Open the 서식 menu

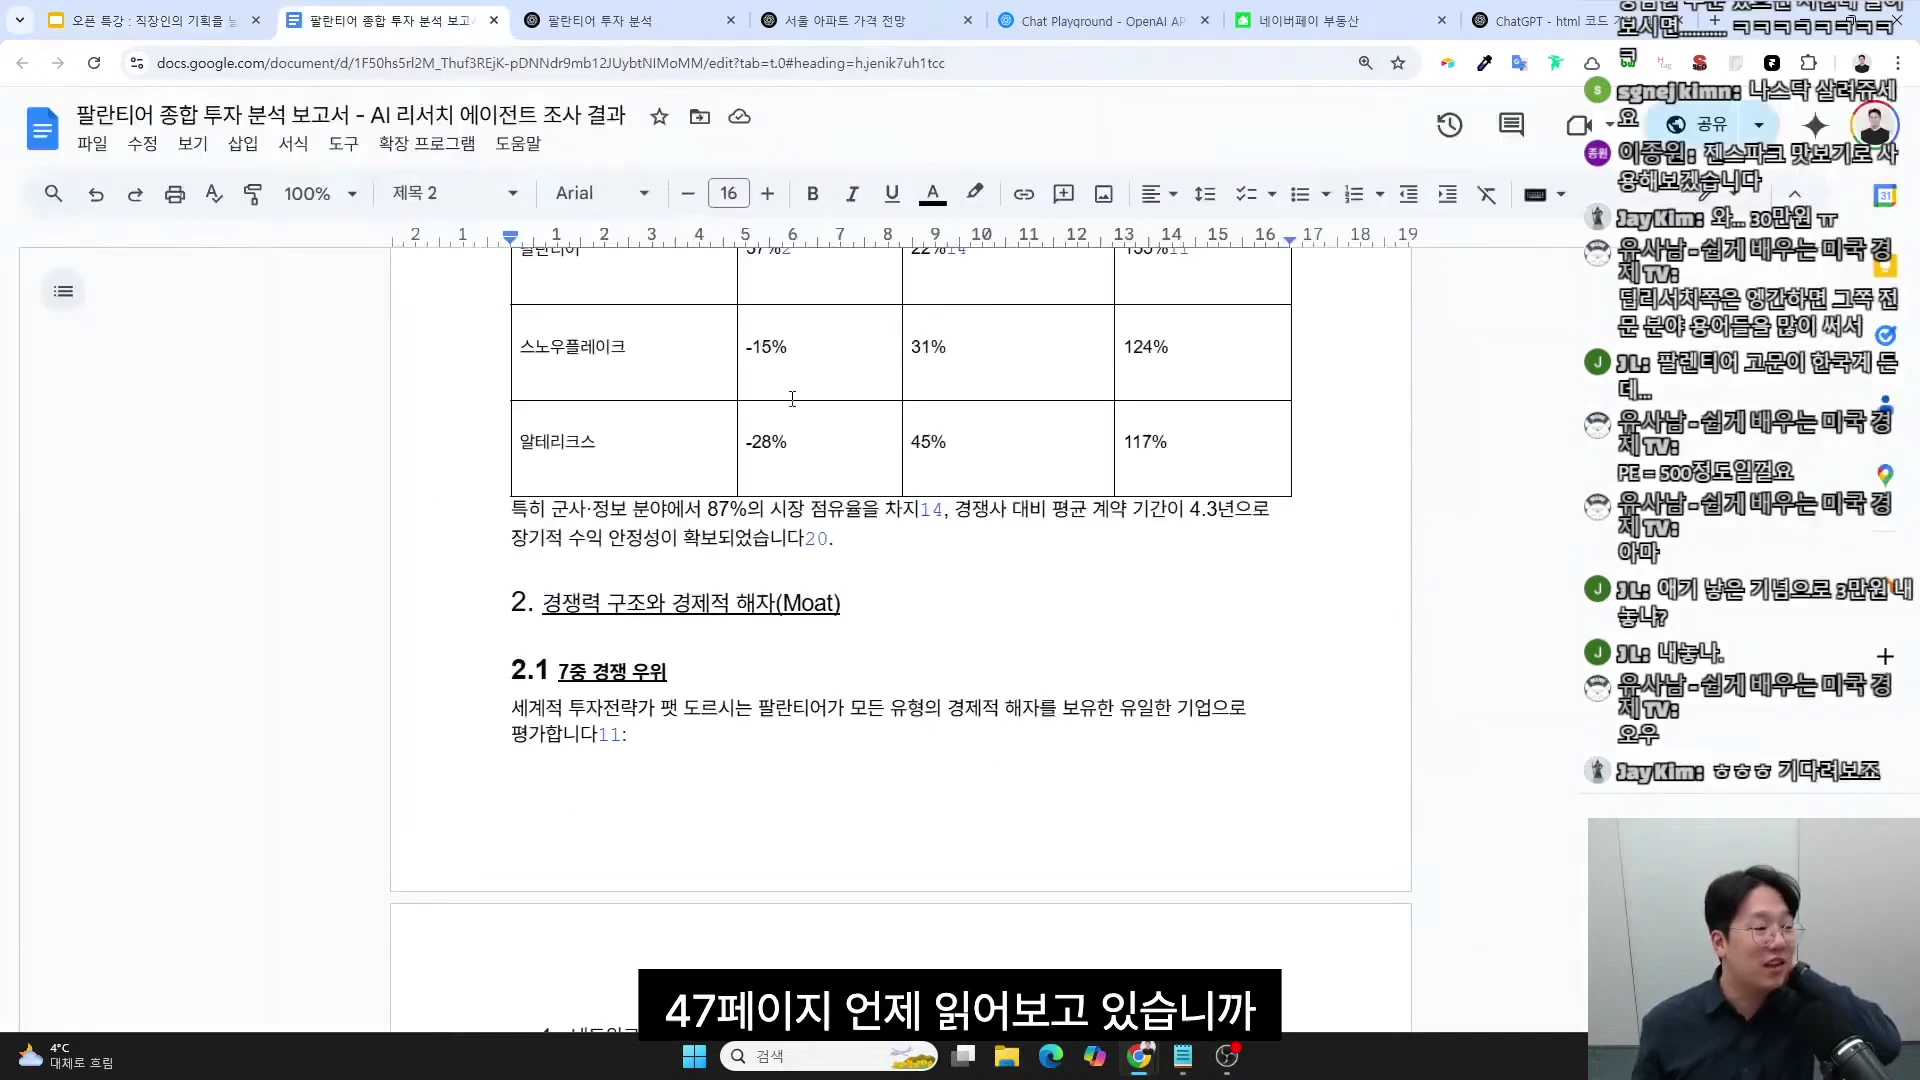[x=293, y=143]
